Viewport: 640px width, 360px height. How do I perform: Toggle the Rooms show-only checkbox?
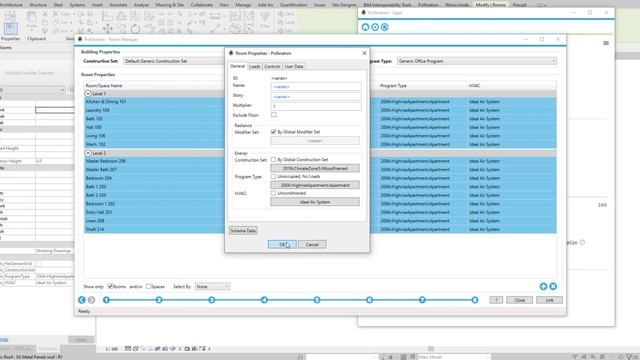click(x=110, y=287)
